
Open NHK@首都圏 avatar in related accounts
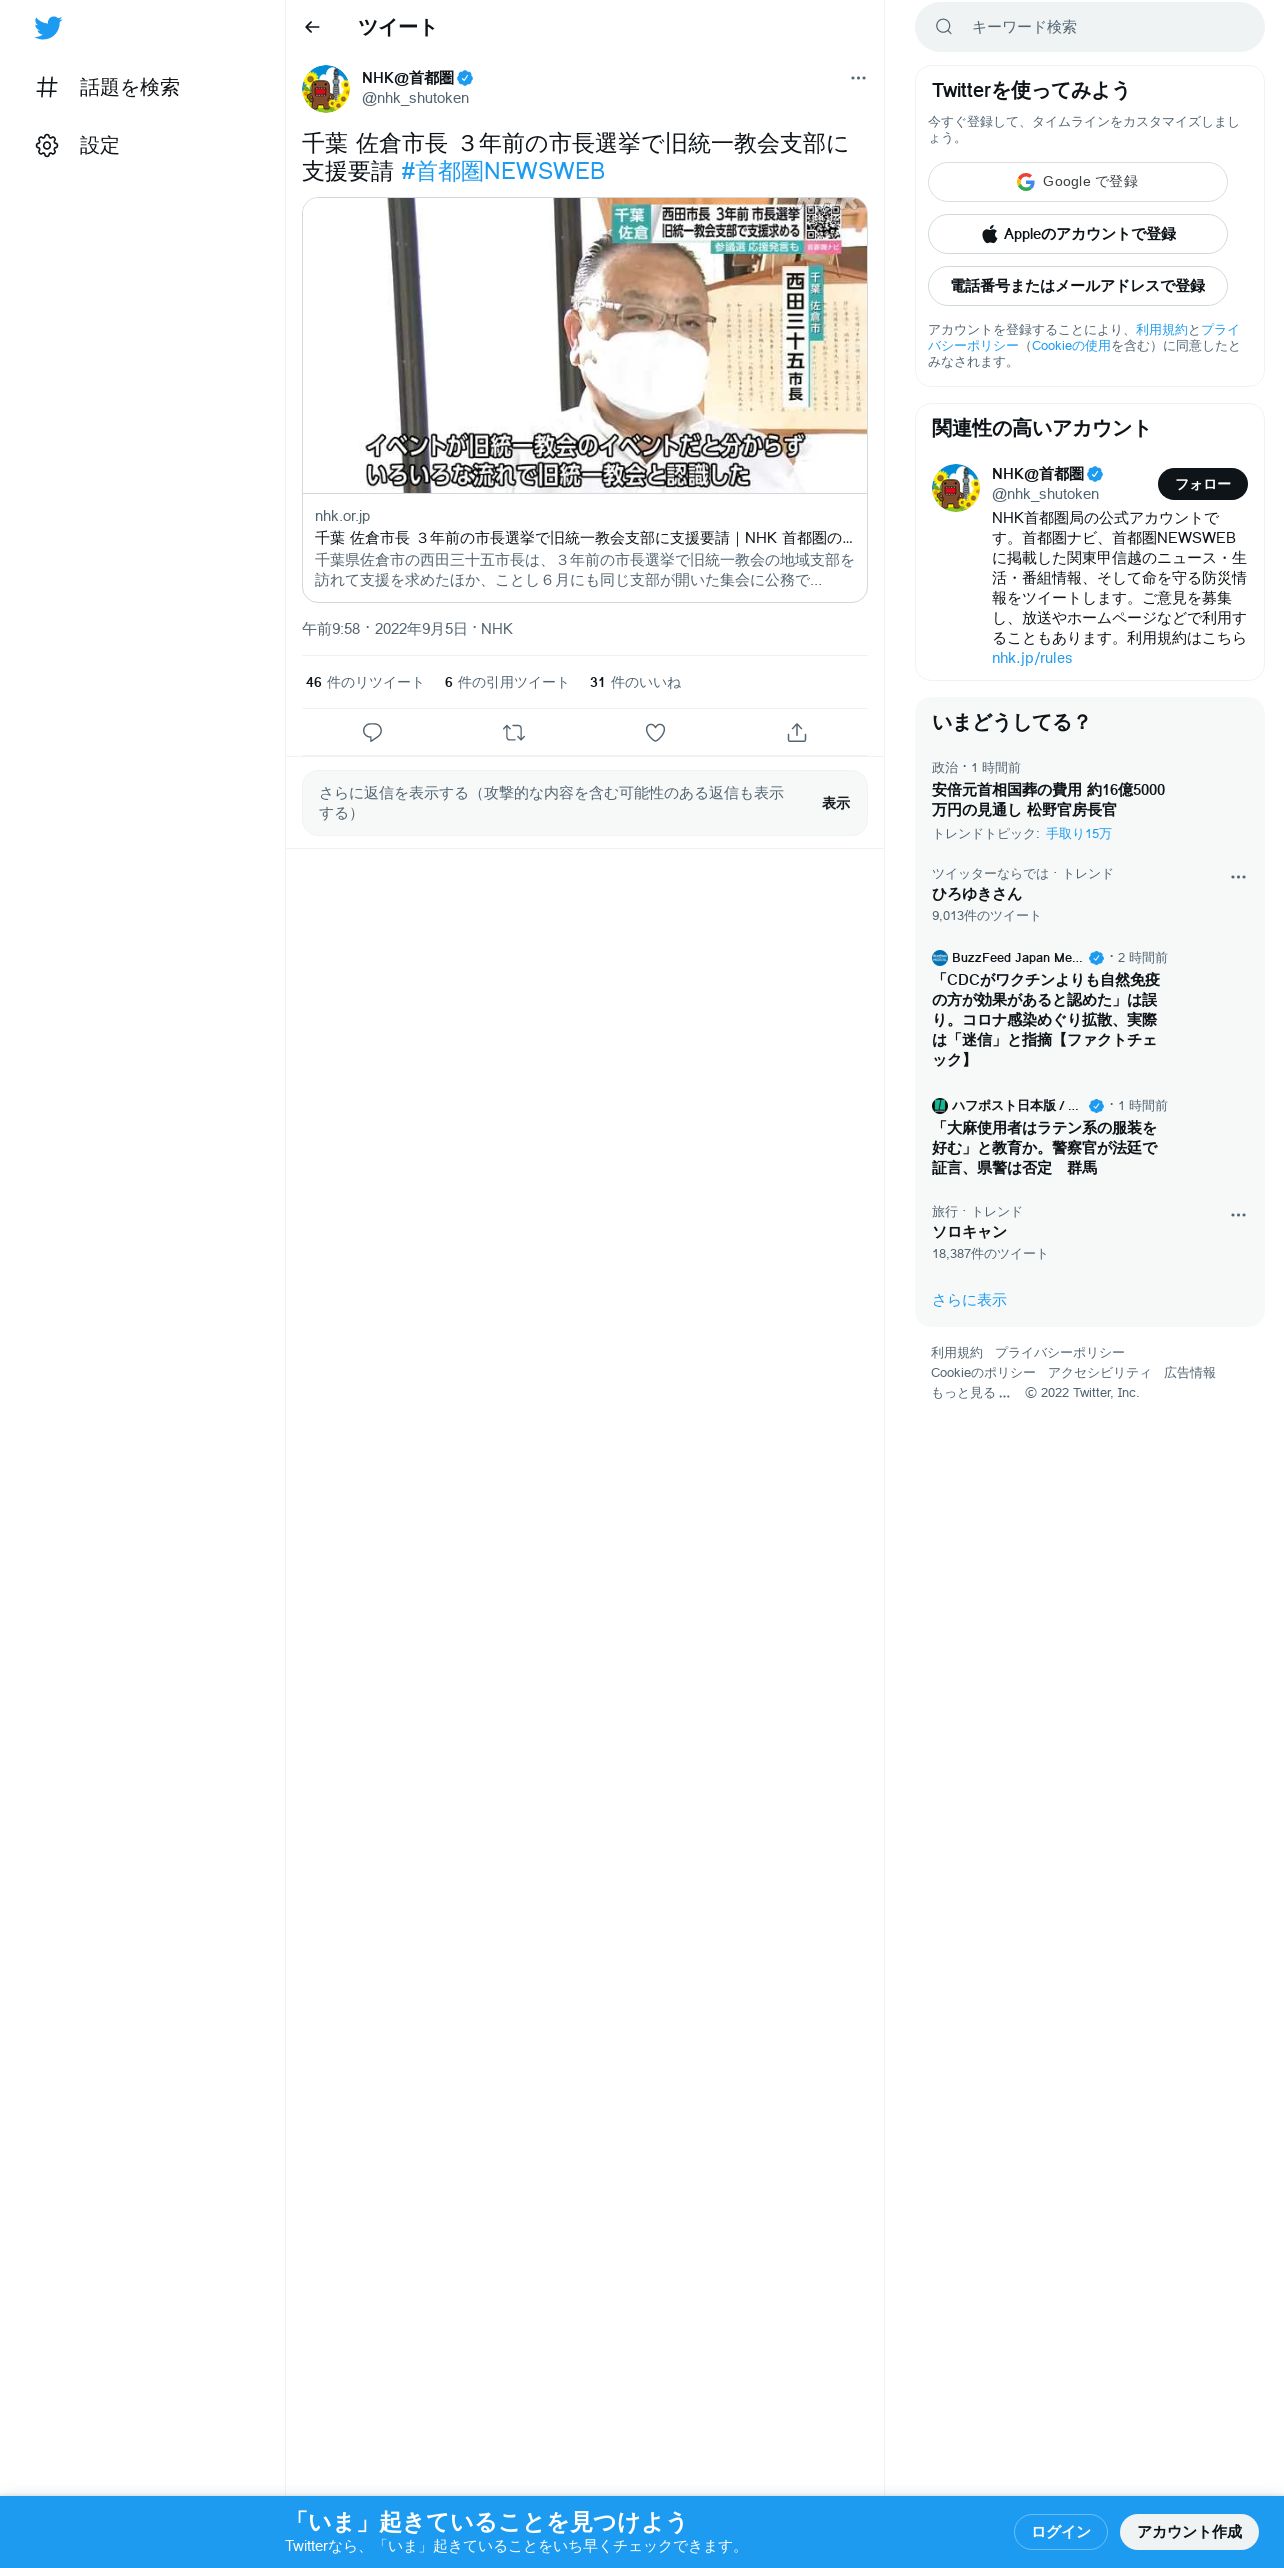(x=956, y=488)
